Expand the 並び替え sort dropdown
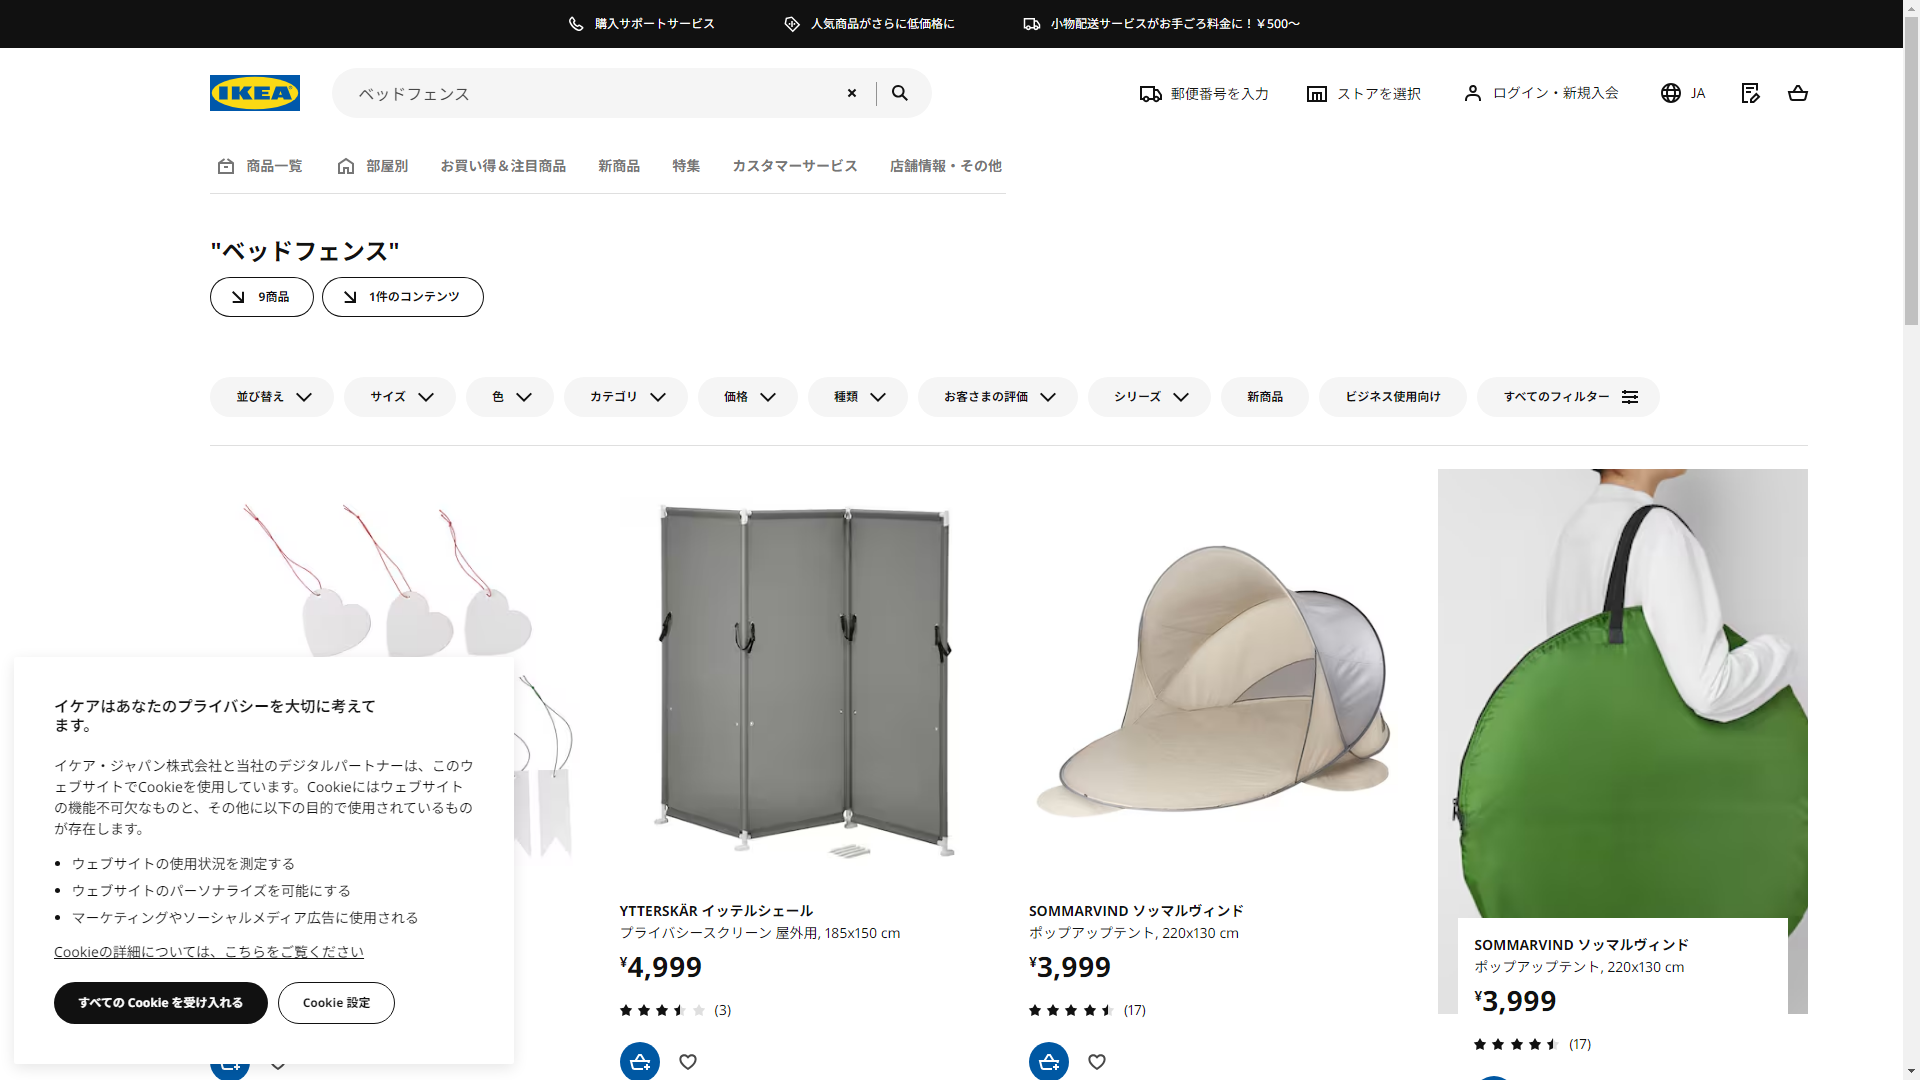1920x1080 pixels. point(272,397)
